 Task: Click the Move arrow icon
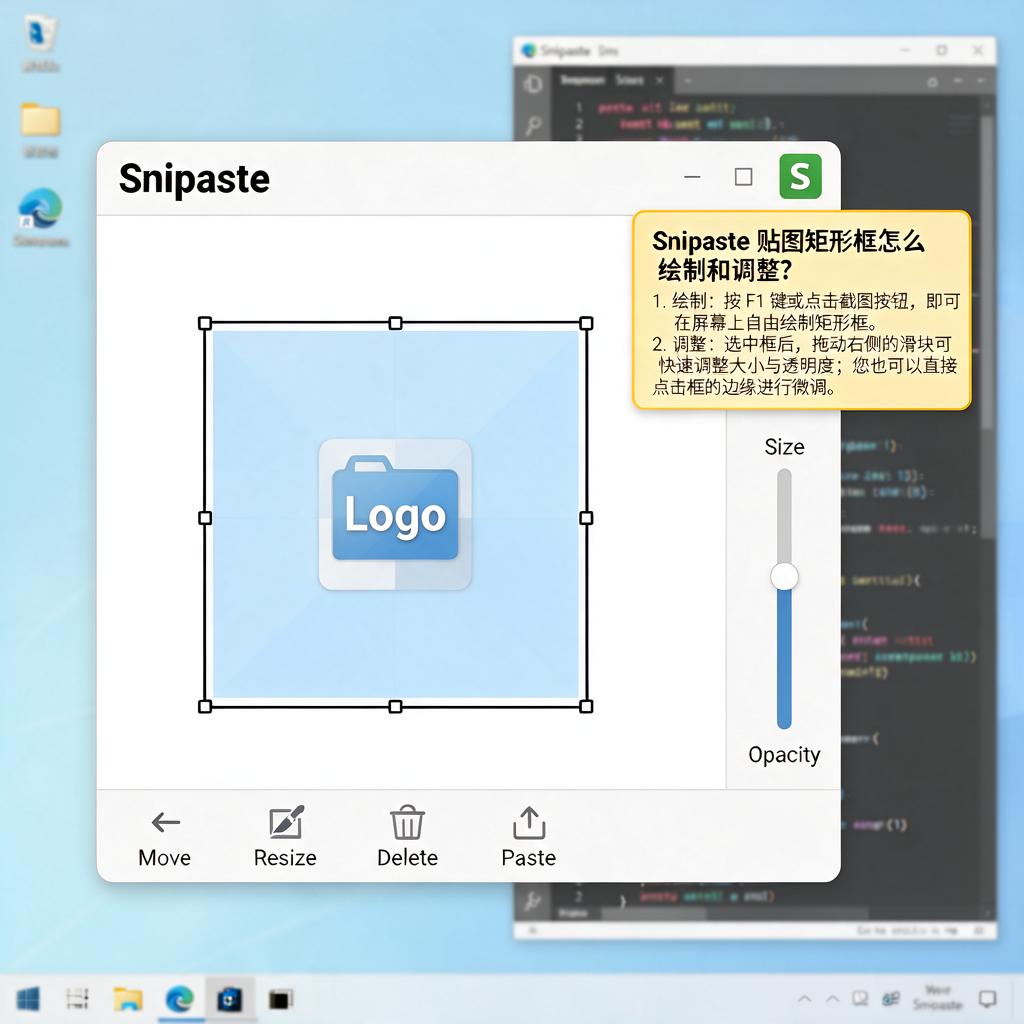[165, 822]
